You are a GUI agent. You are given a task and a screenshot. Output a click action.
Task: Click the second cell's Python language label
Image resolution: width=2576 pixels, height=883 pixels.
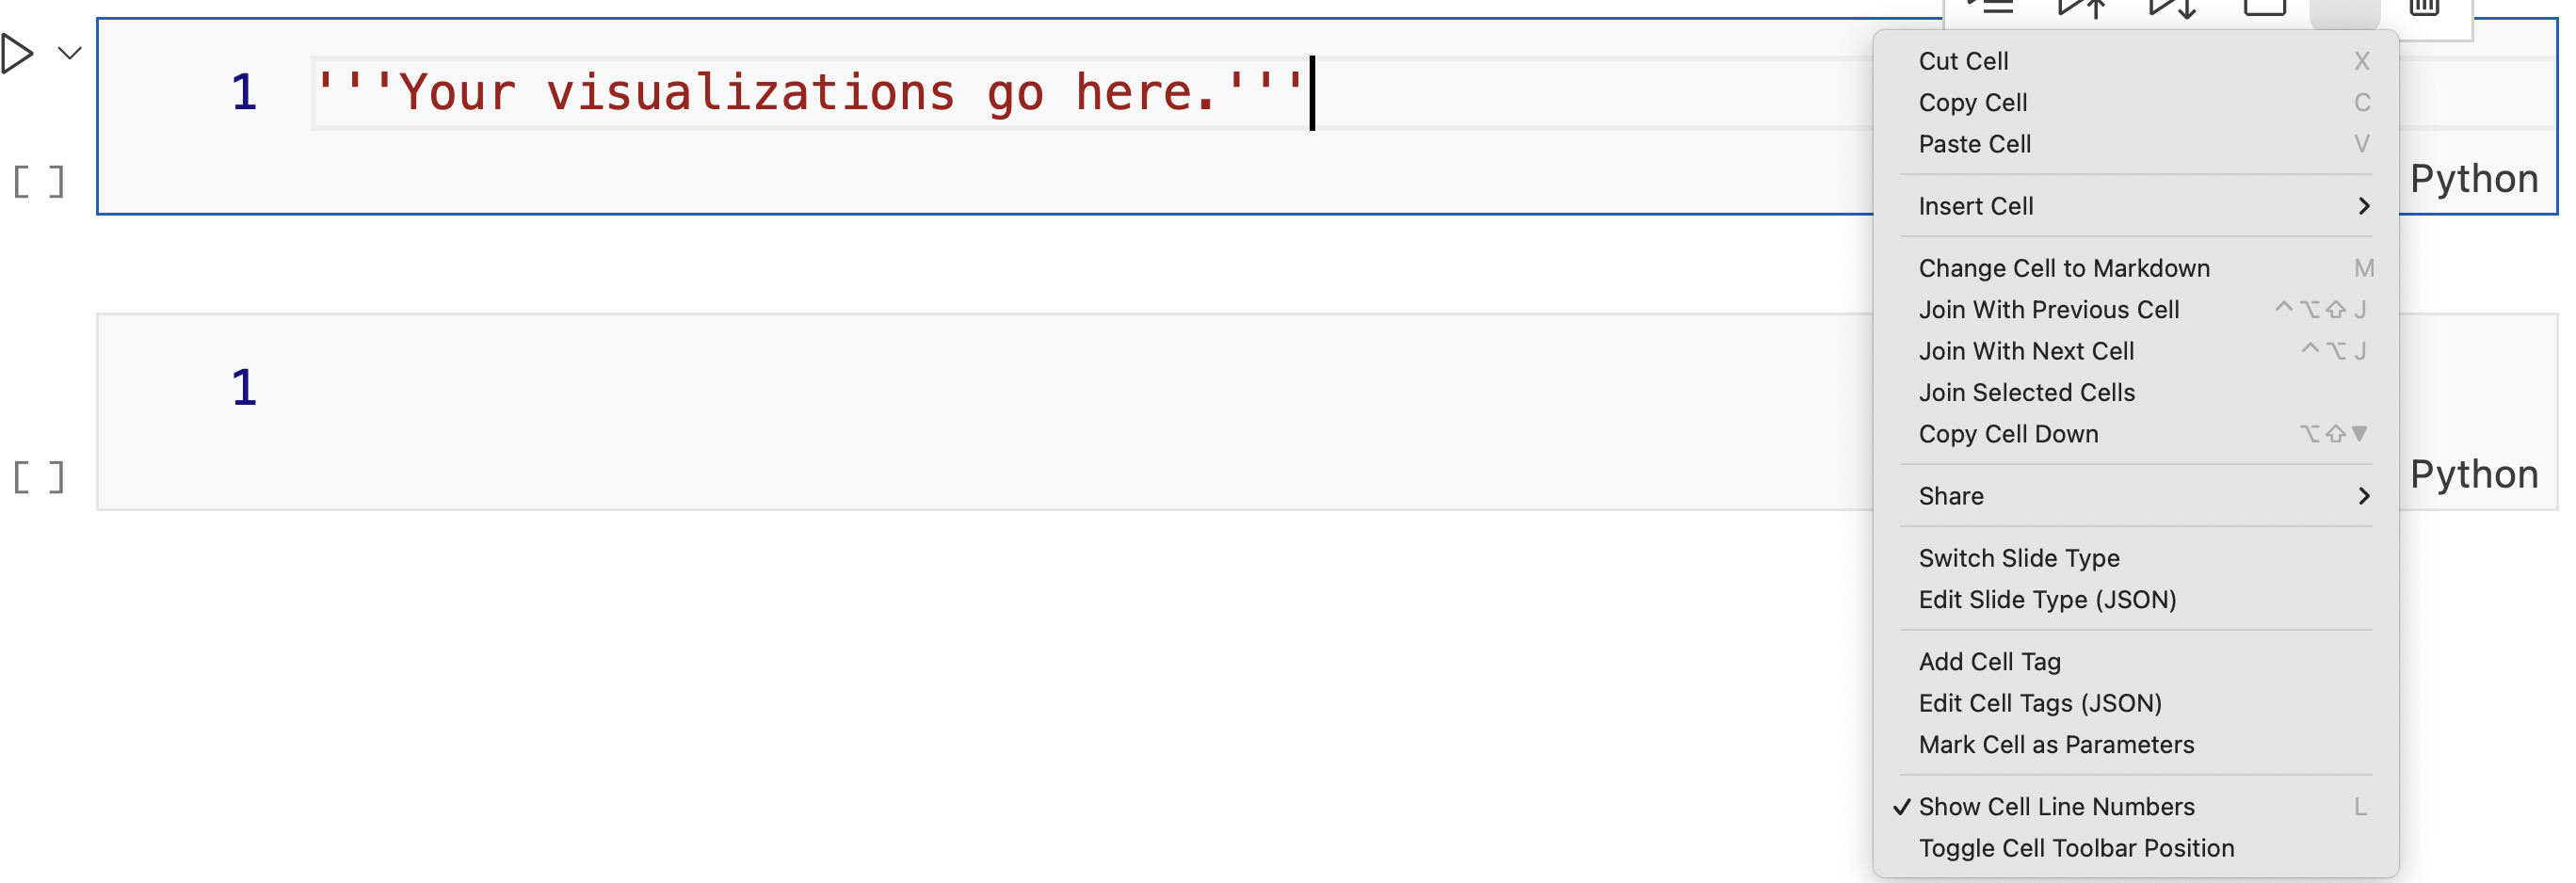(2474, 474)
